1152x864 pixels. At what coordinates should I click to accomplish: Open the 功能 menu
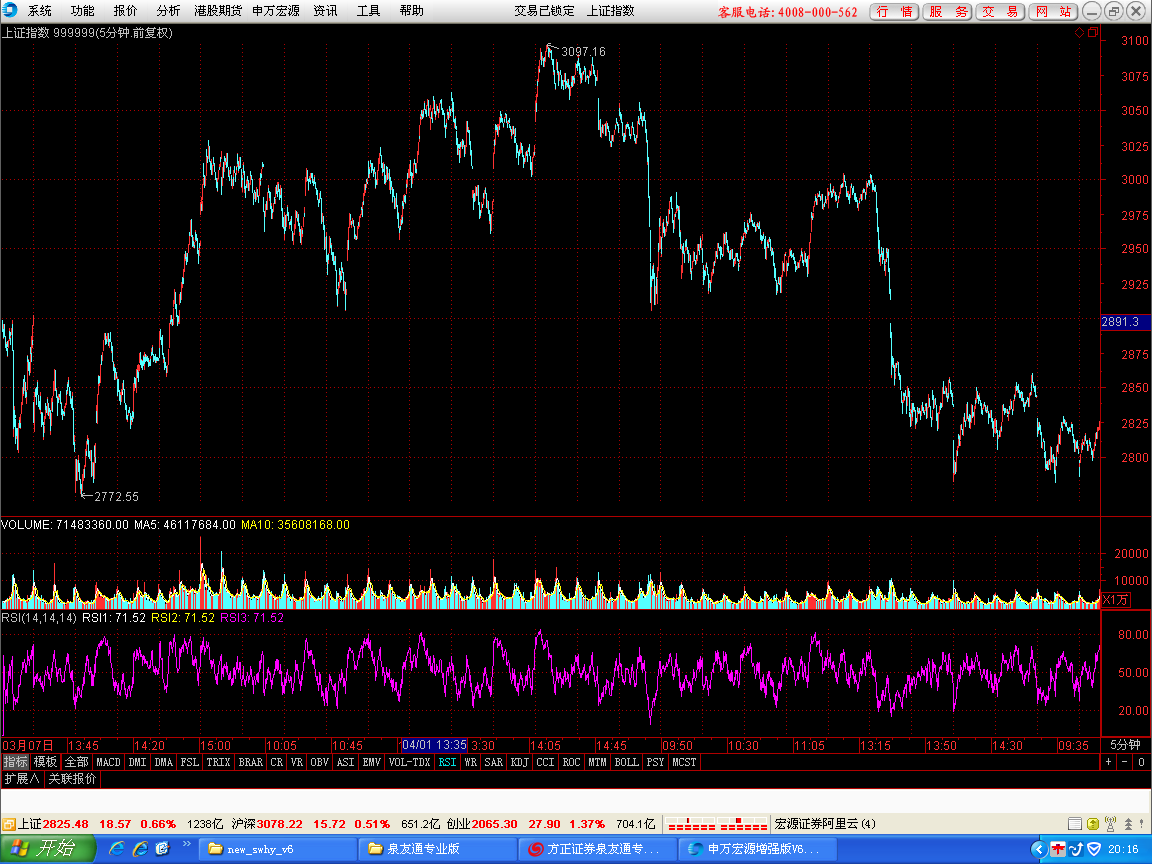point(82,11)
